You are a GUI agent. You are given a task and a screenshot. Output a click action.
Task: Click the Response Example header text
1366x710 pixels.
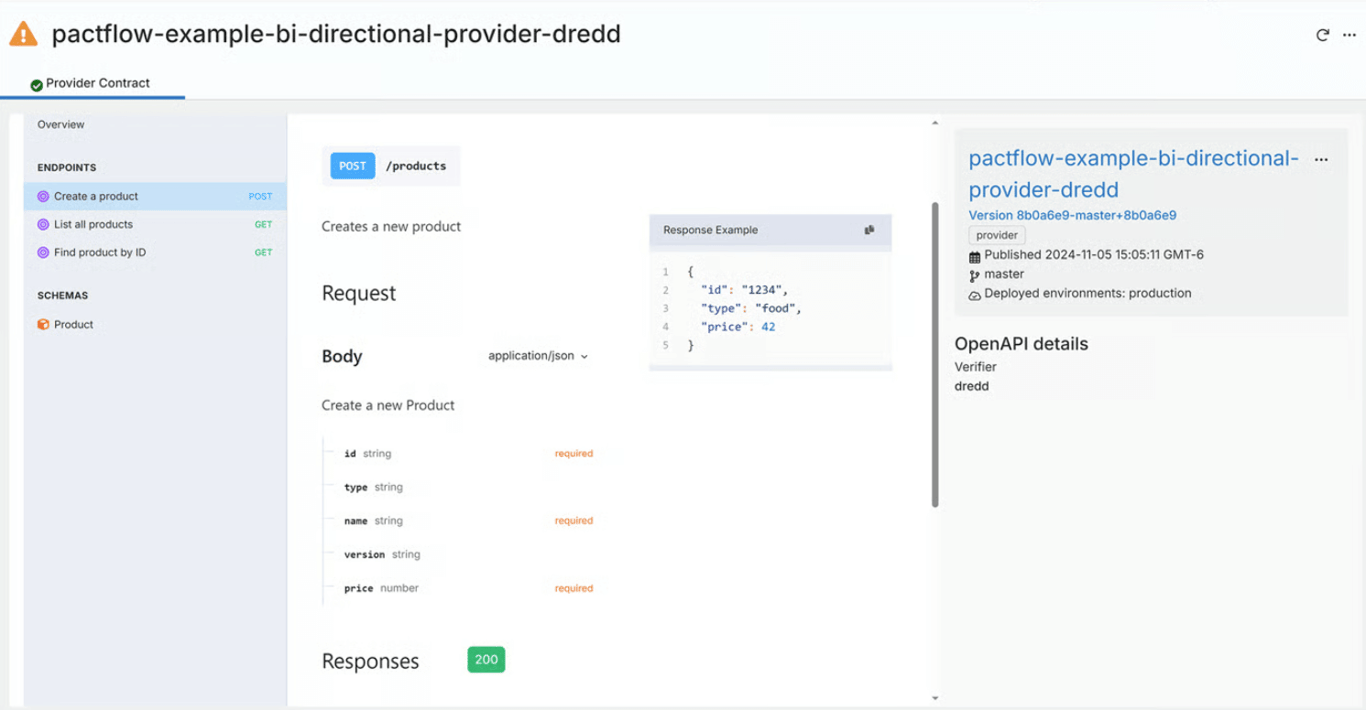710,230
